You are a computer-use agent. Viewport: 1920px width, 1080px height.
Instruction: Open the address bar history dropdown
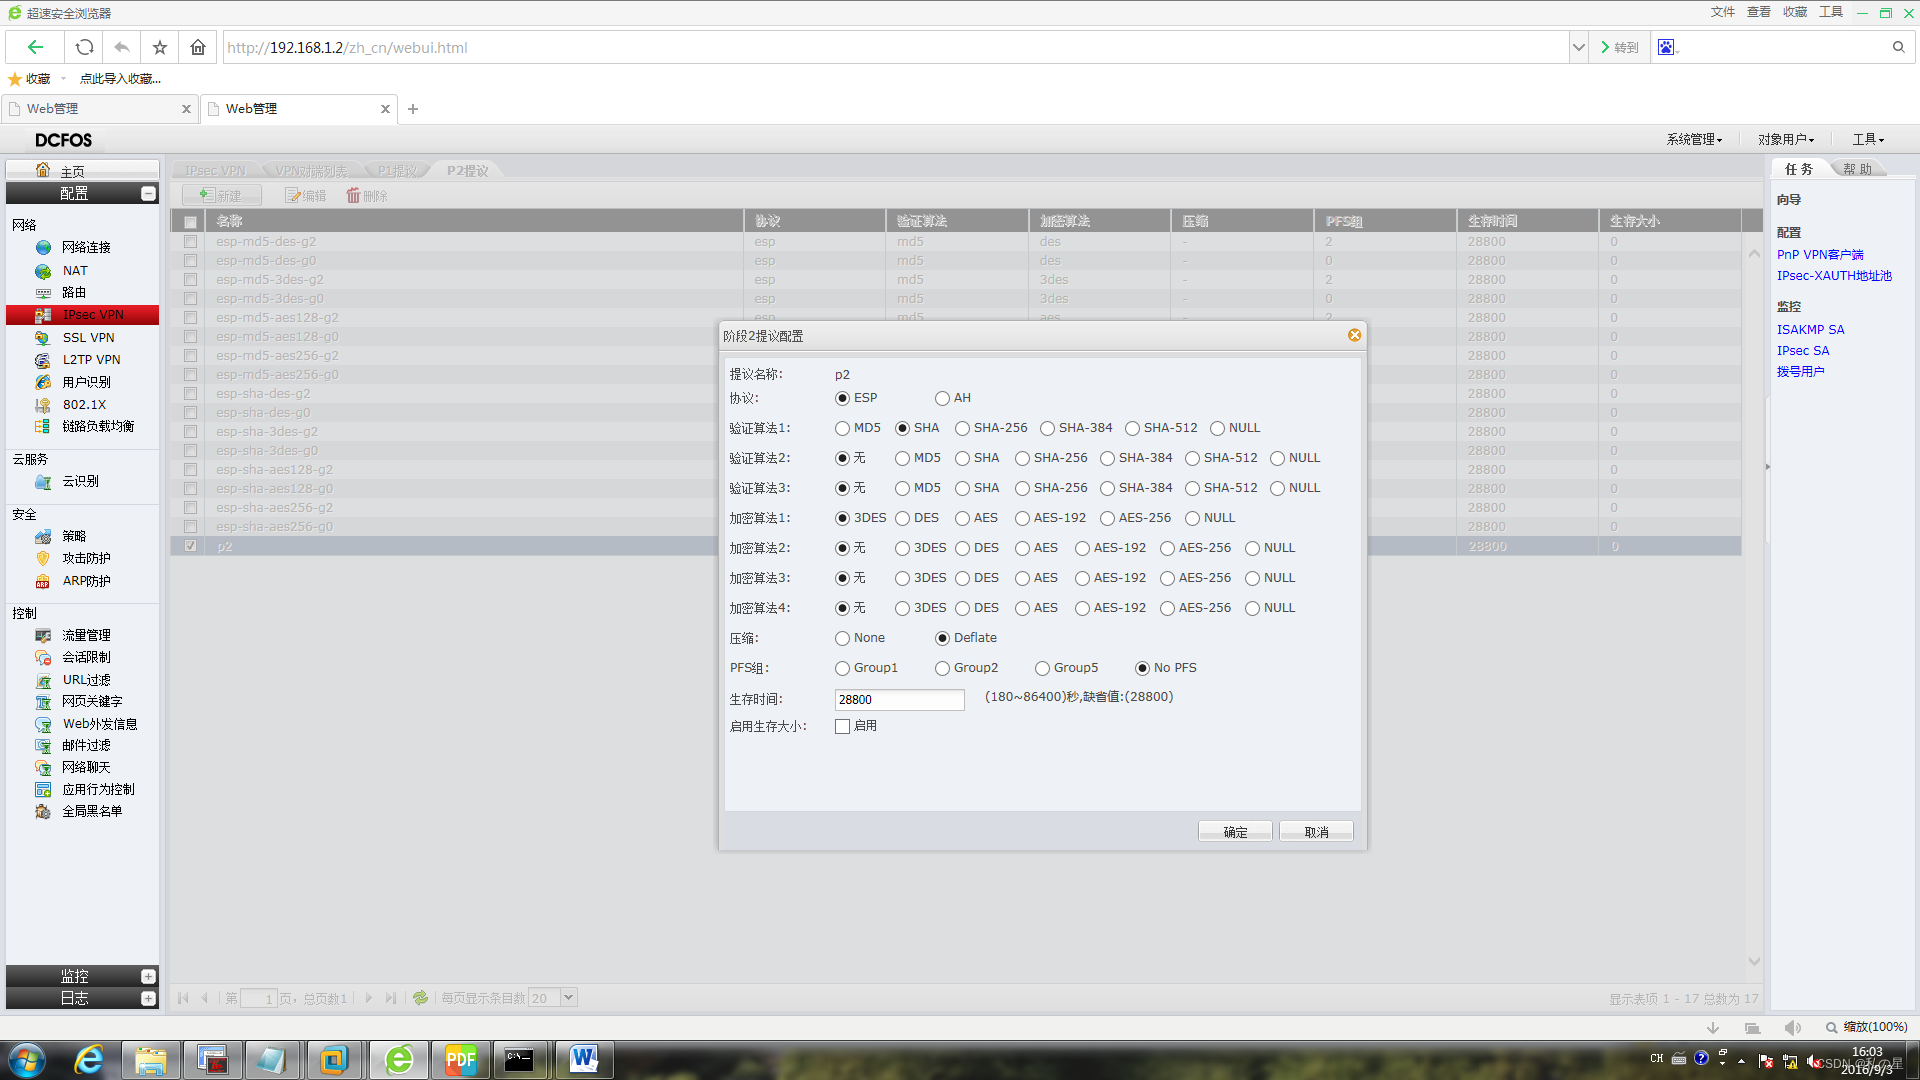tap(1578, 47)
